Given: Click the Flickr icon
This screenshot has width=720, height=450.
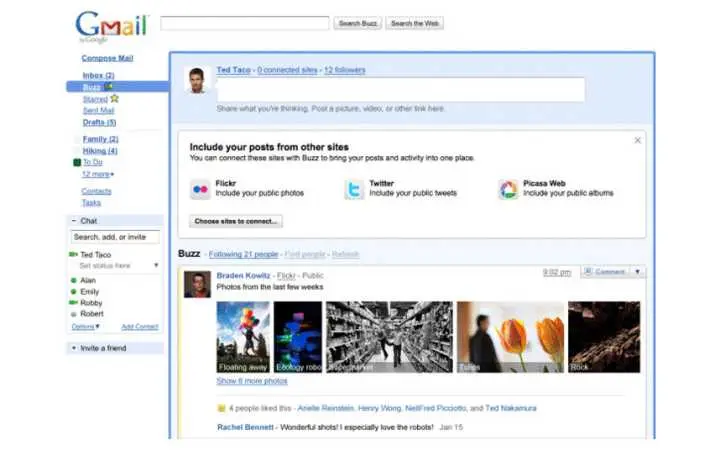Looking at the screenshot, I should coord(200,189).
